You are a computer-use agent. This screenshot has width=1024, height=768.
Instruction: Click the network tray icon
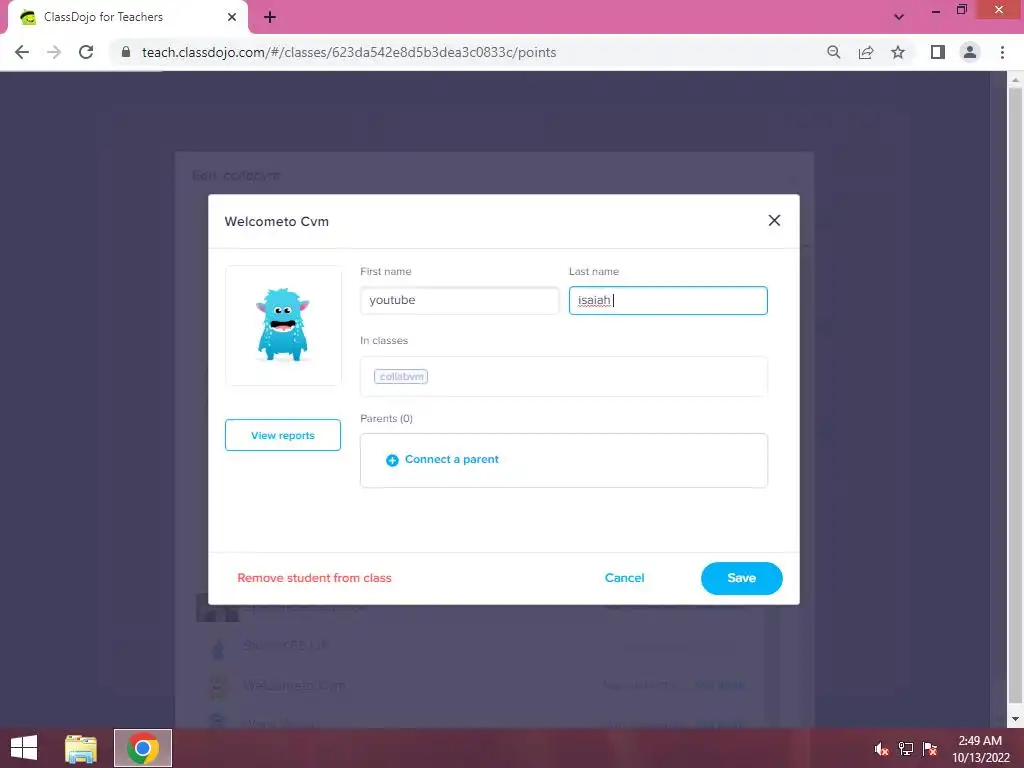(906, 749)
